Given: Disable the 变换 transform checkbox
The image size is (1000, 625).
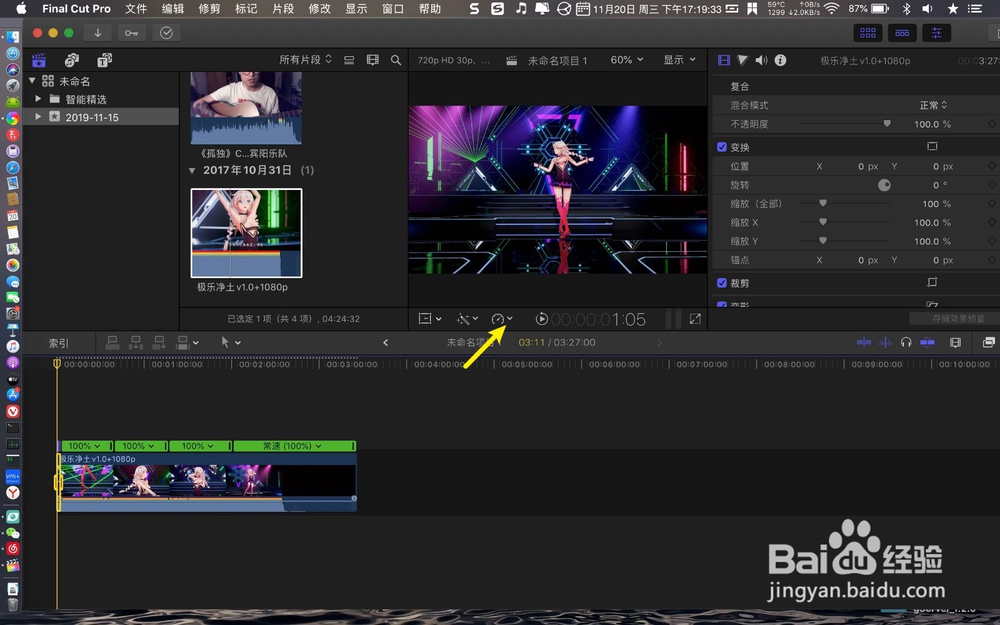Looking at the screenshot, I should click(x=722, y=147).
